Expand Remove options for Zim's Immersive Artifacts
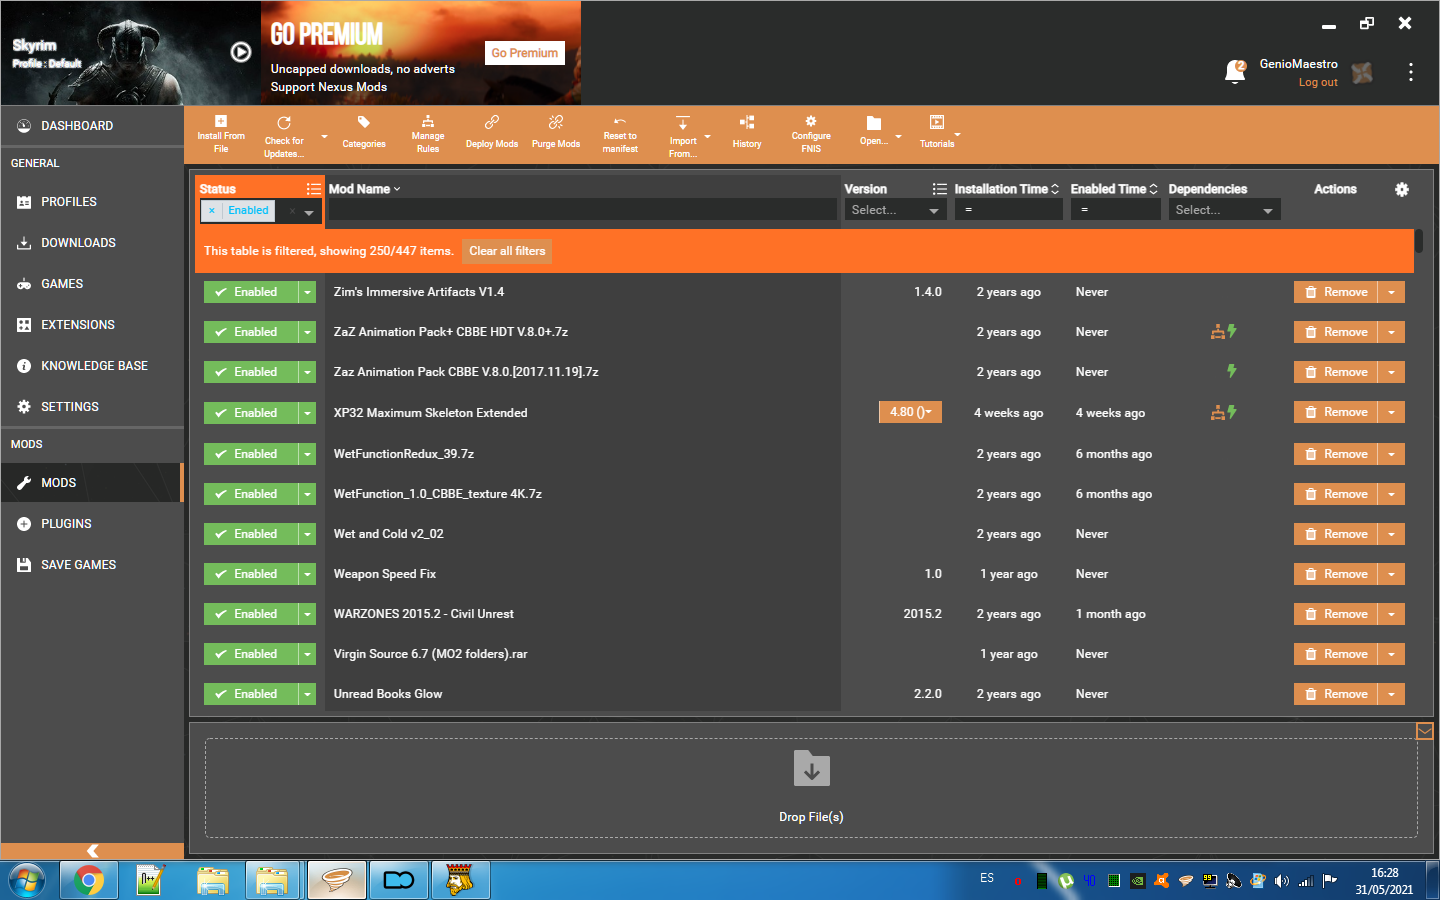The height and width of the screenshot is (900, 1440). [x=1391, y=292]
